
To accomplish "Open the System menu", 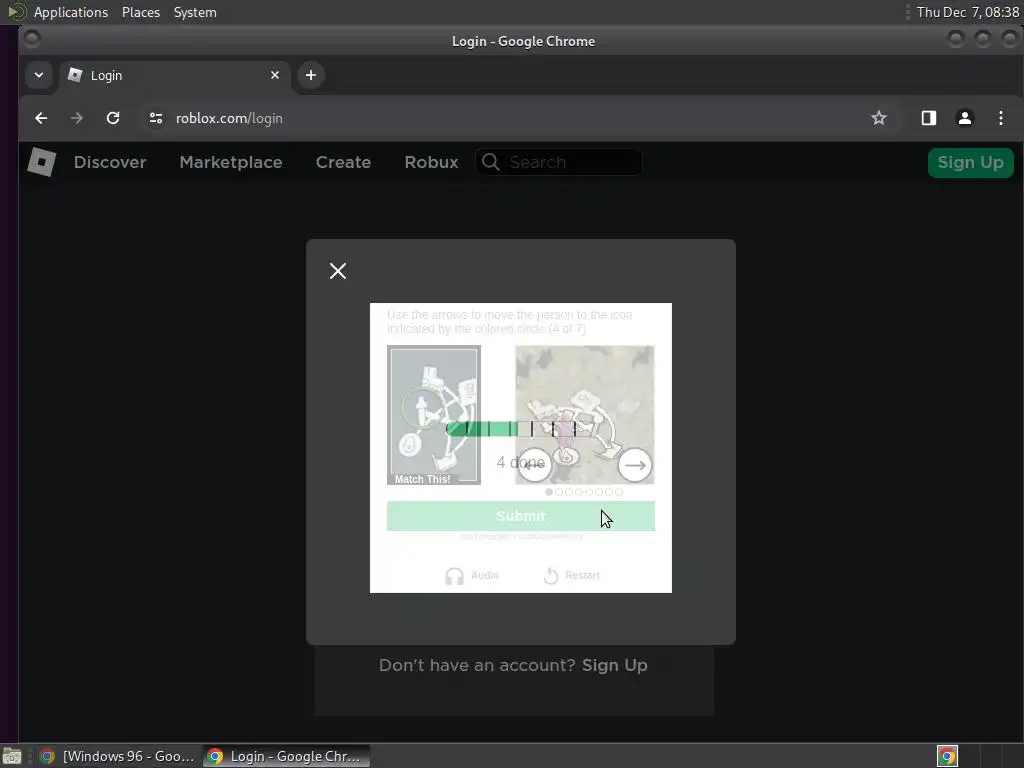I will point(195,12).
